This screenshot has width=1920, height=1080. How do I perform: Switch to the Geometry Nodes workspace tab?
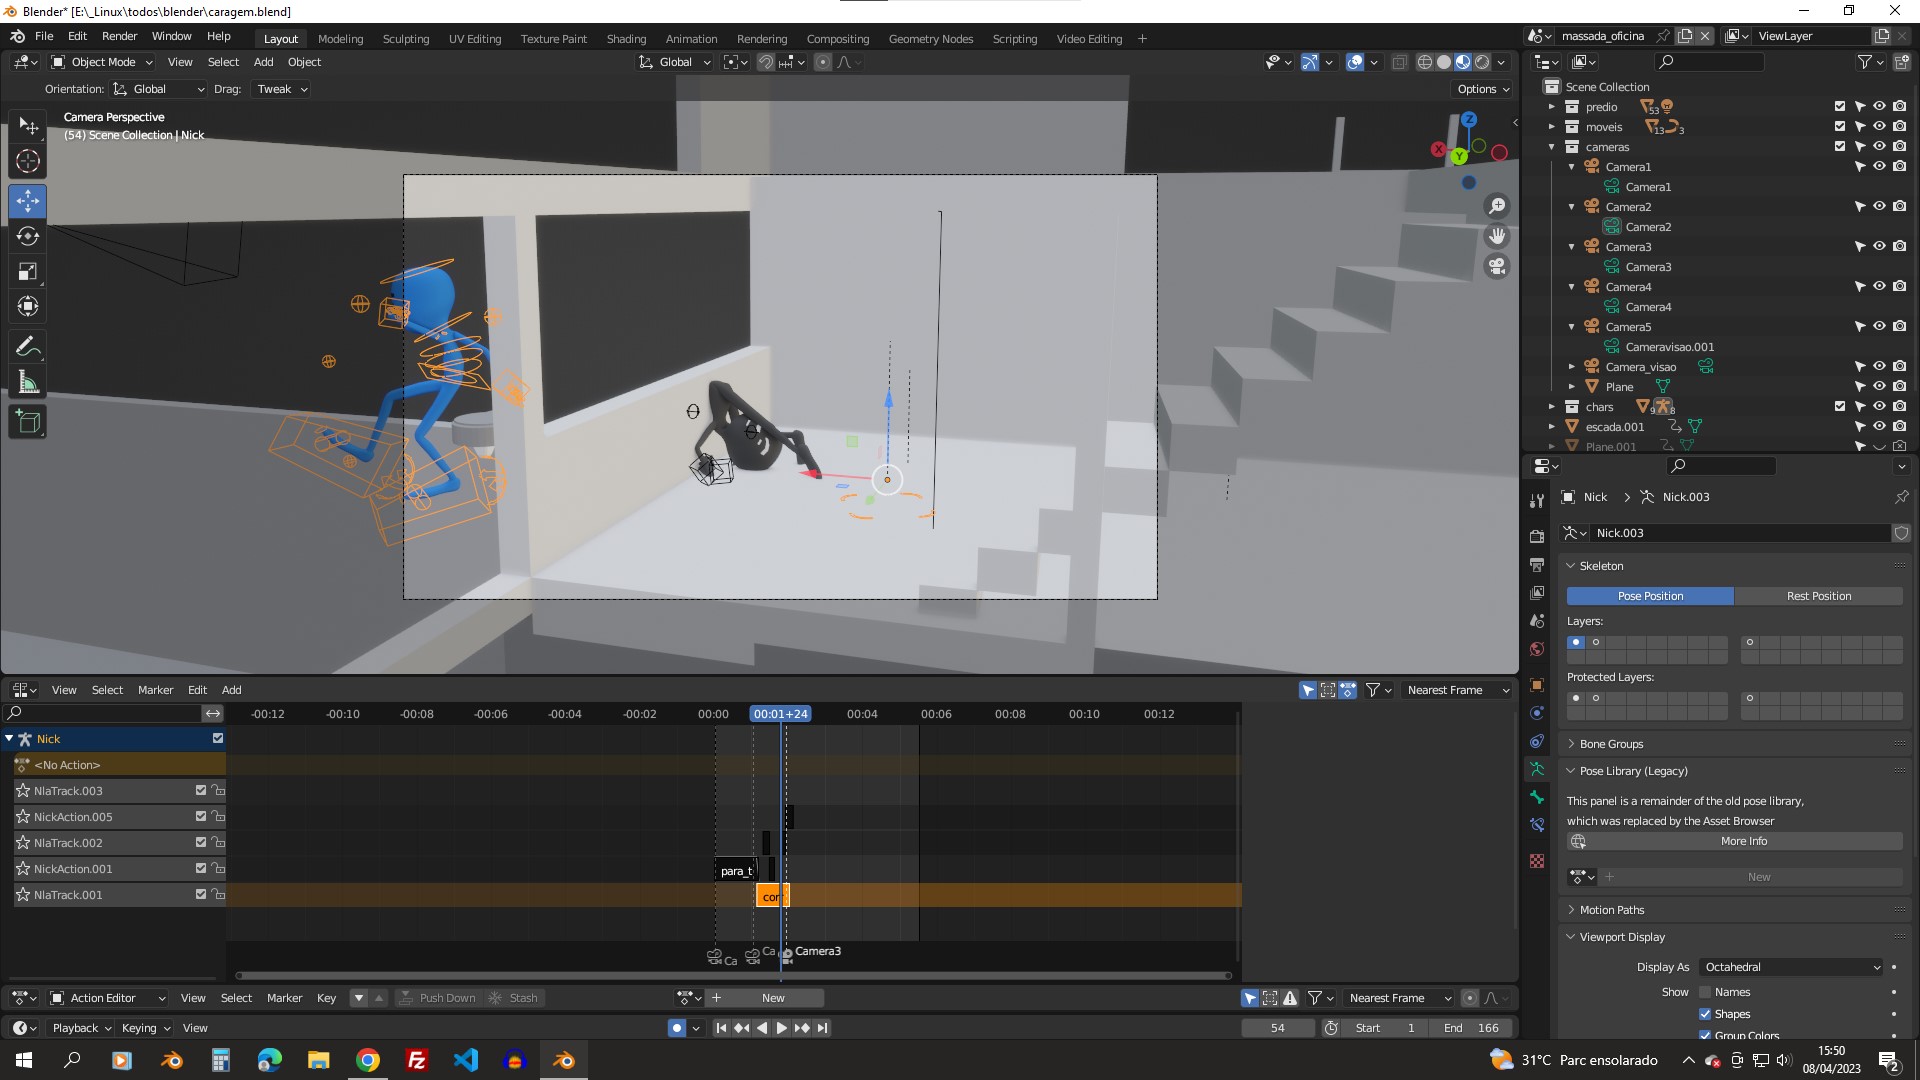point(930,39)
